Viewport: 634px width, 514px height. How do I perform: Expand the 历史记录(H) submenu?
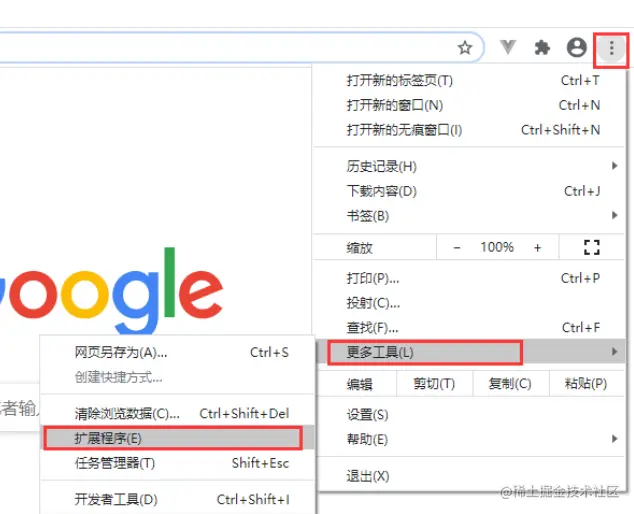[x=469, y=166]
